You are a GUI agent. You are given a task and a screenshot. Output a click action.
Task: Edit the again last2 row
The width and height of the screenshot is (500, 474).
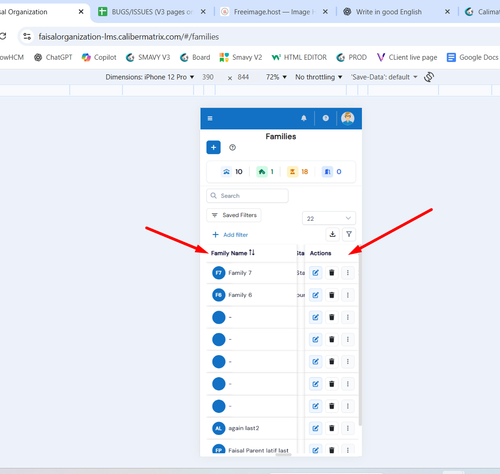pyautogui.click(x=315, y=428)
